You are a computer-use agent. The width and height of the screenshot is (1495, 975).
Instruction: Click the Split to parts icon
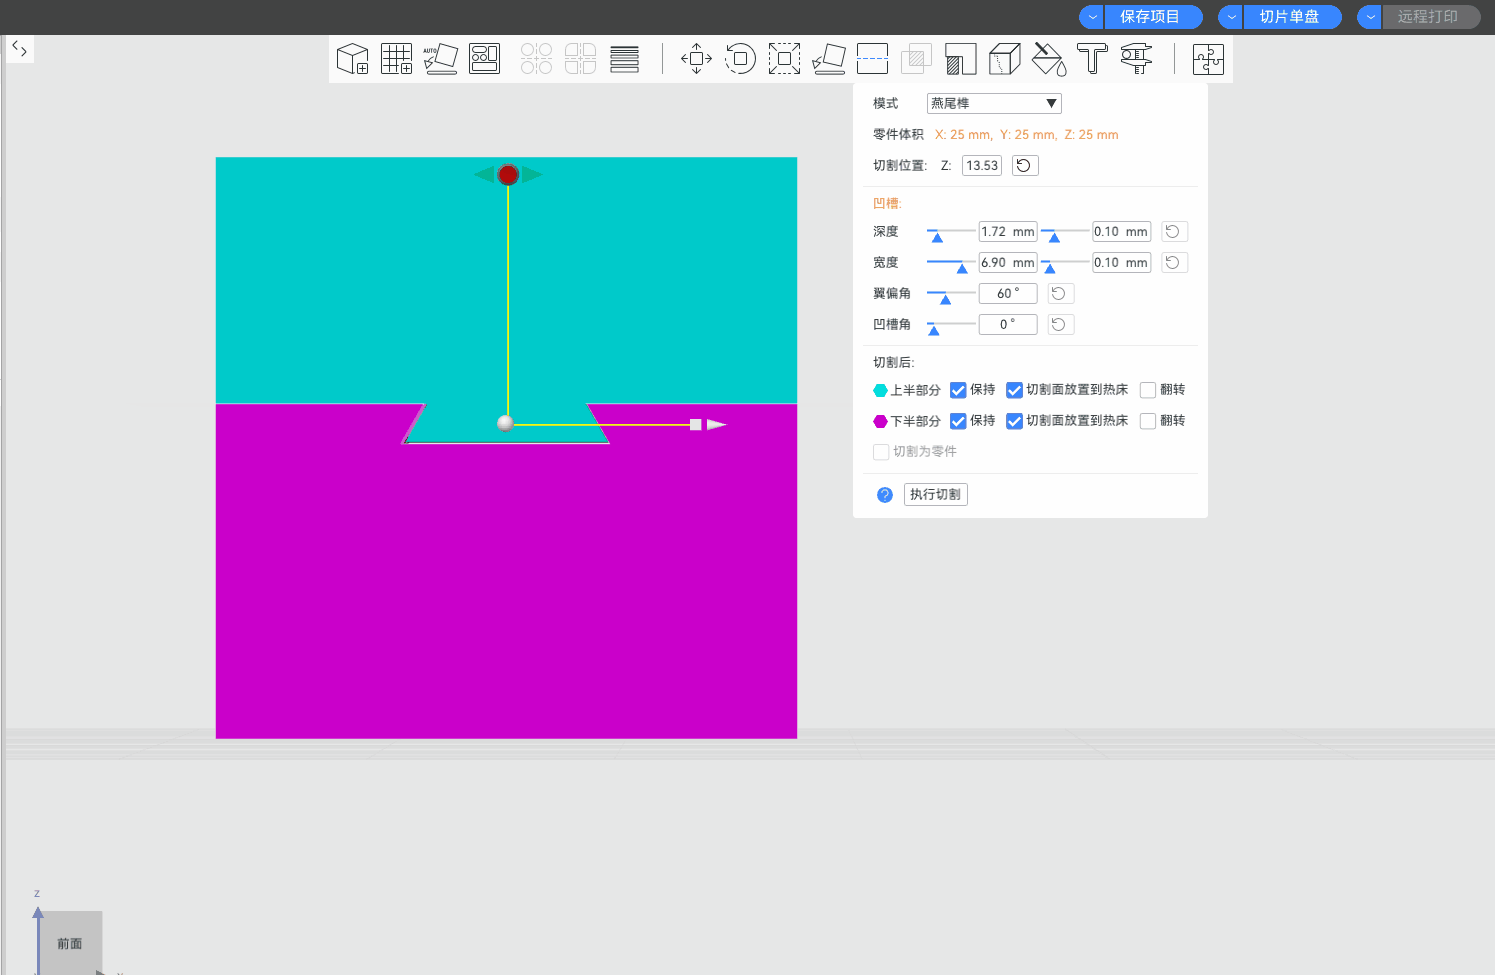click(x=580, y=59)
